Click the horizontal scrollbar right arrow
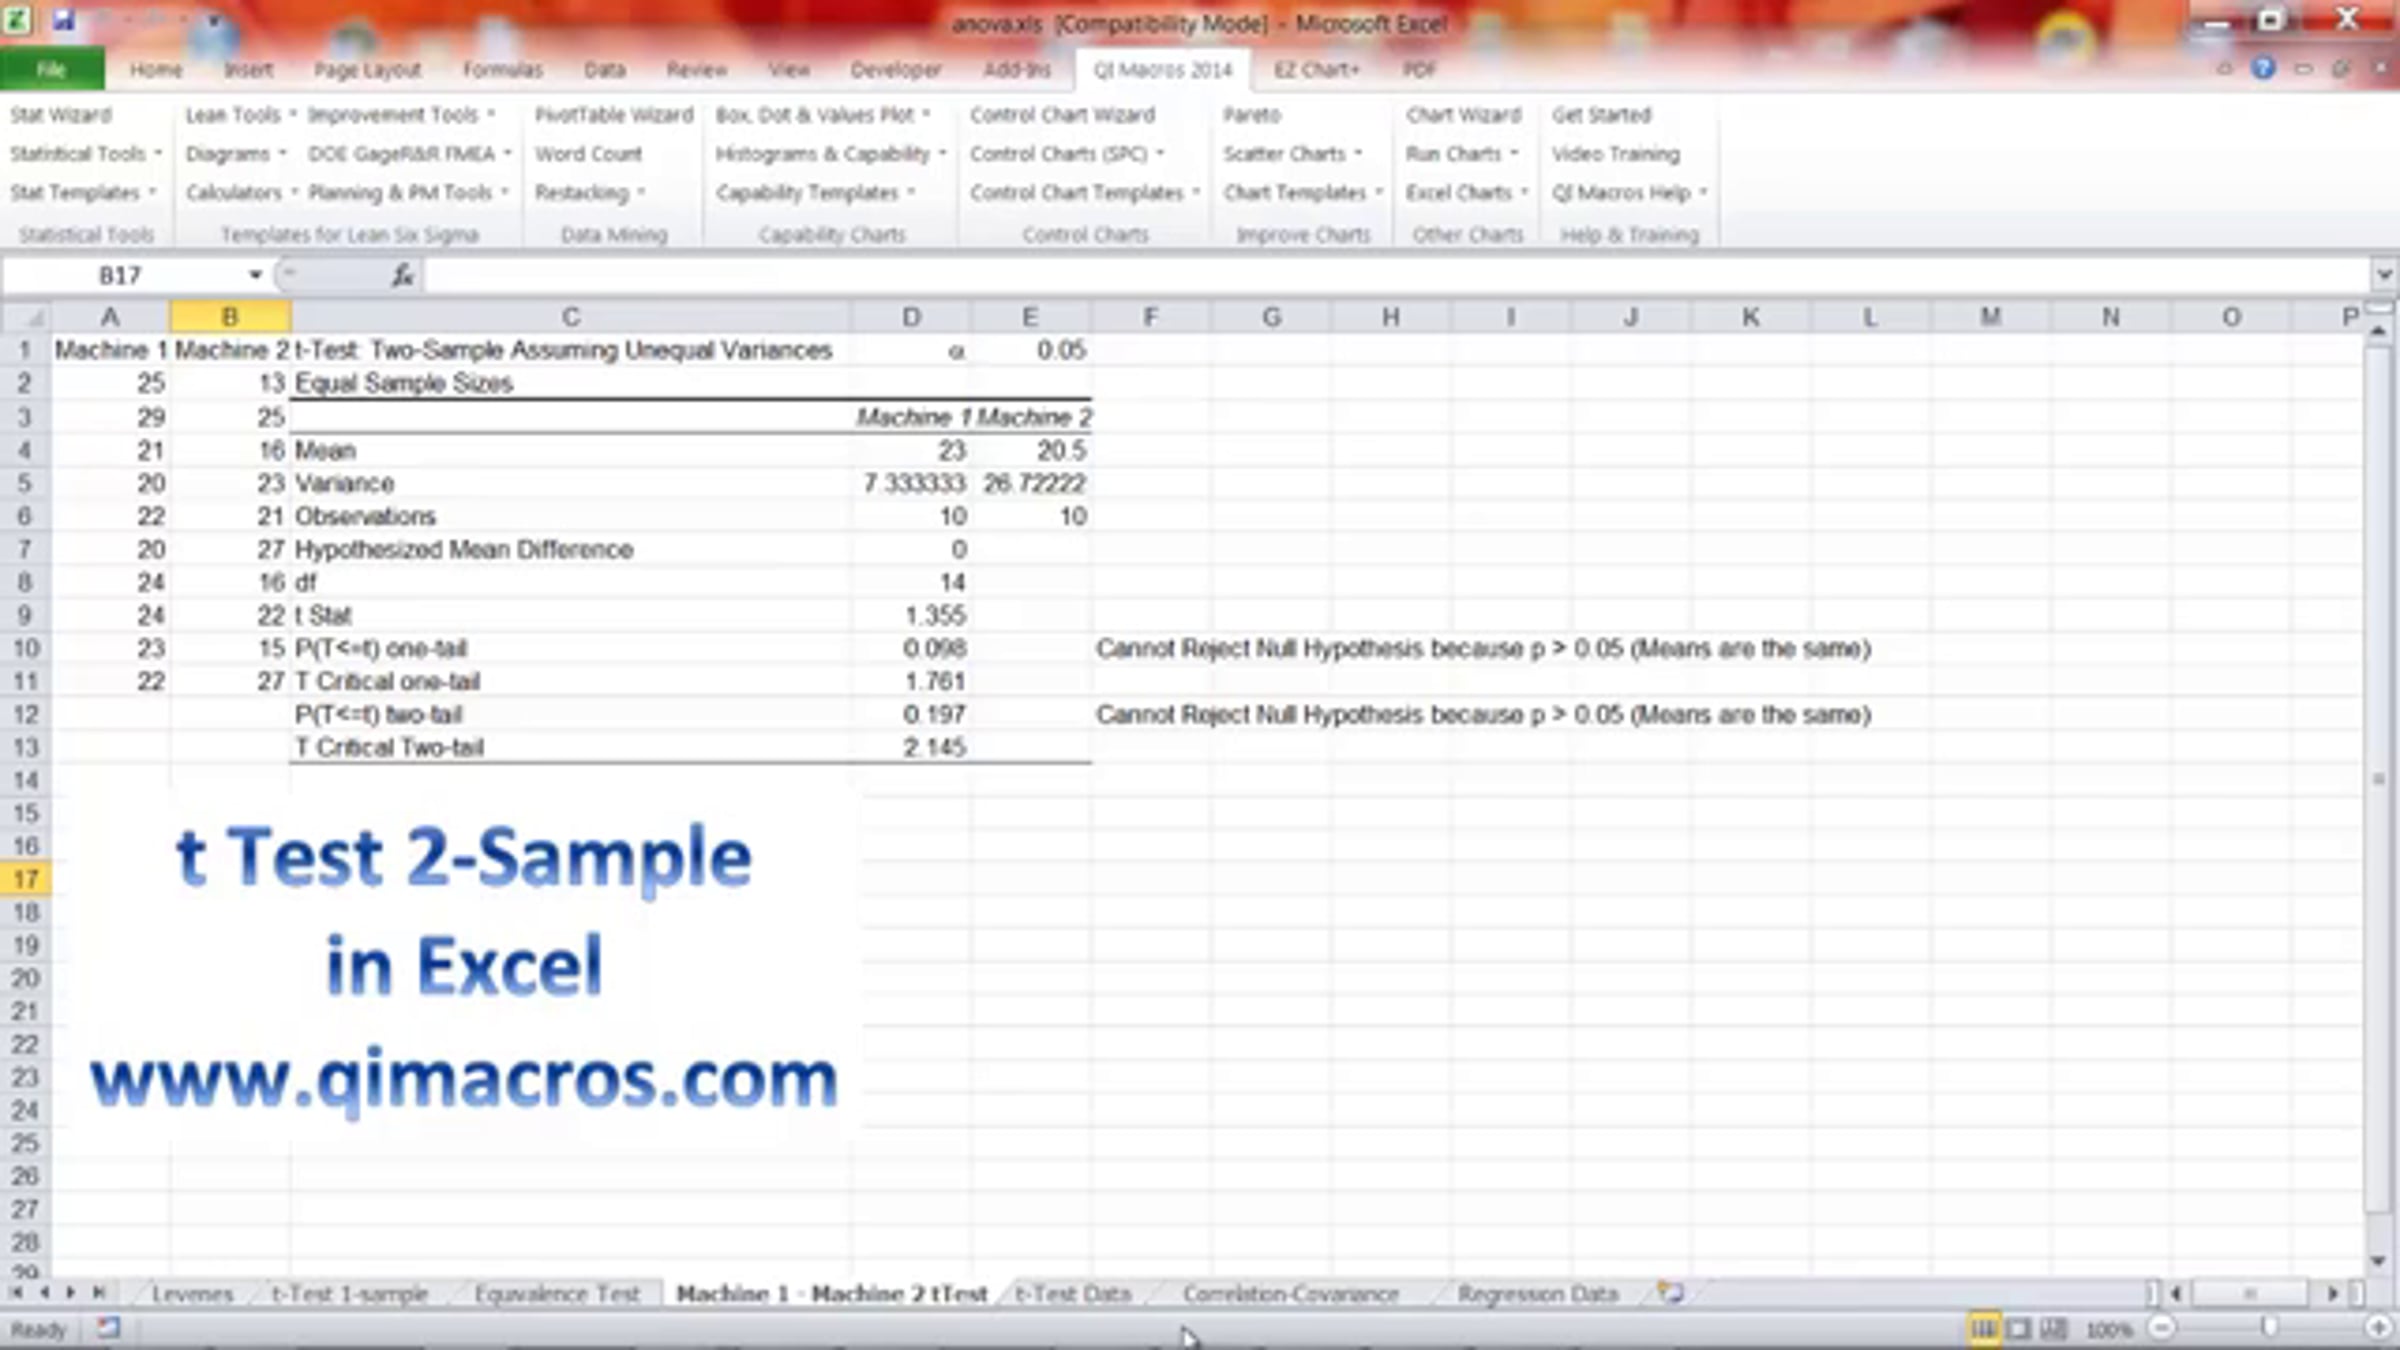The width and height of the screenshot is (2400, 1350). tap(2333, 1293)
